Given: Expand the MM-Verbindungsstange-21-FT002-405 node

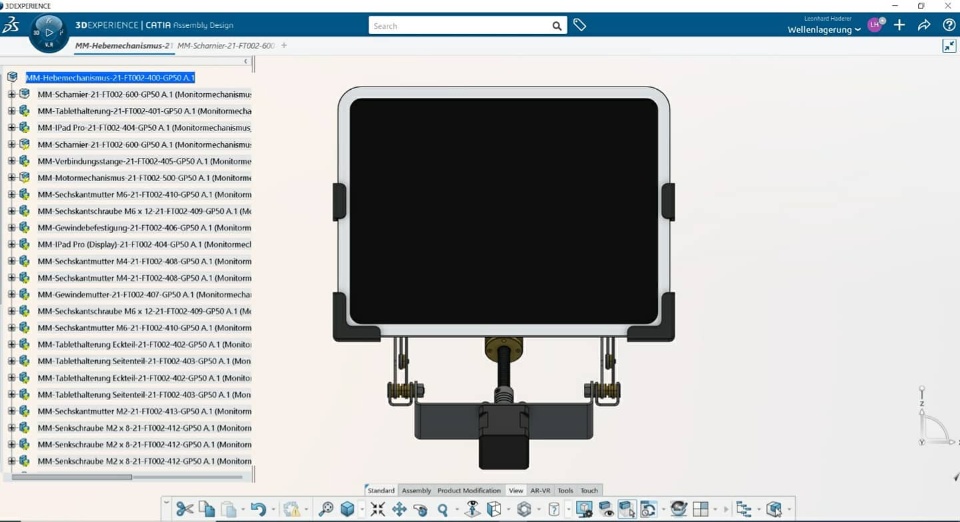Looking at the screenshot, I should coord(11,161).
